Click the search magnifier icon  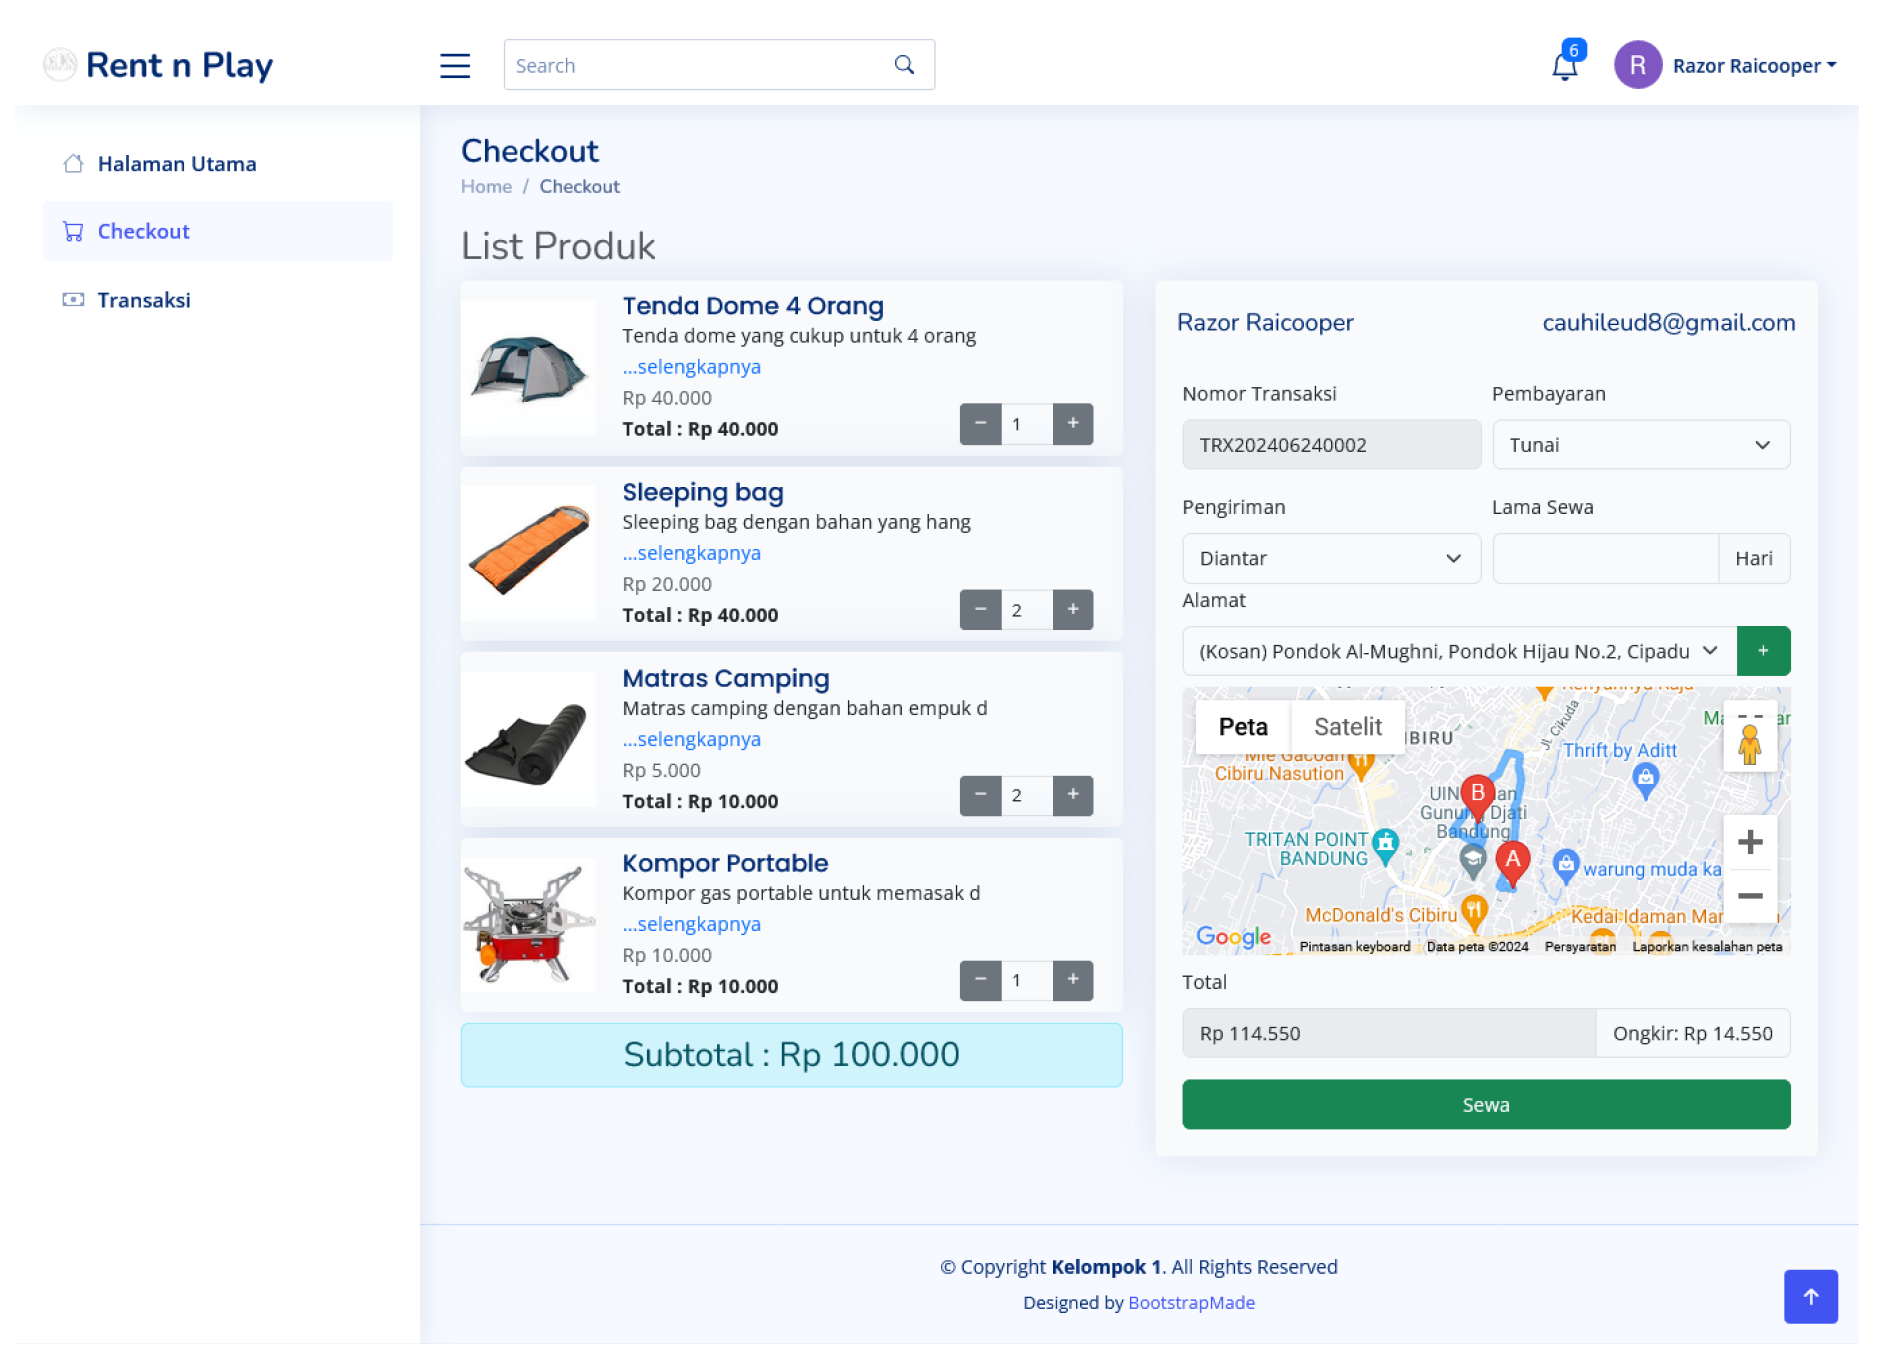(x=904, y=65)
